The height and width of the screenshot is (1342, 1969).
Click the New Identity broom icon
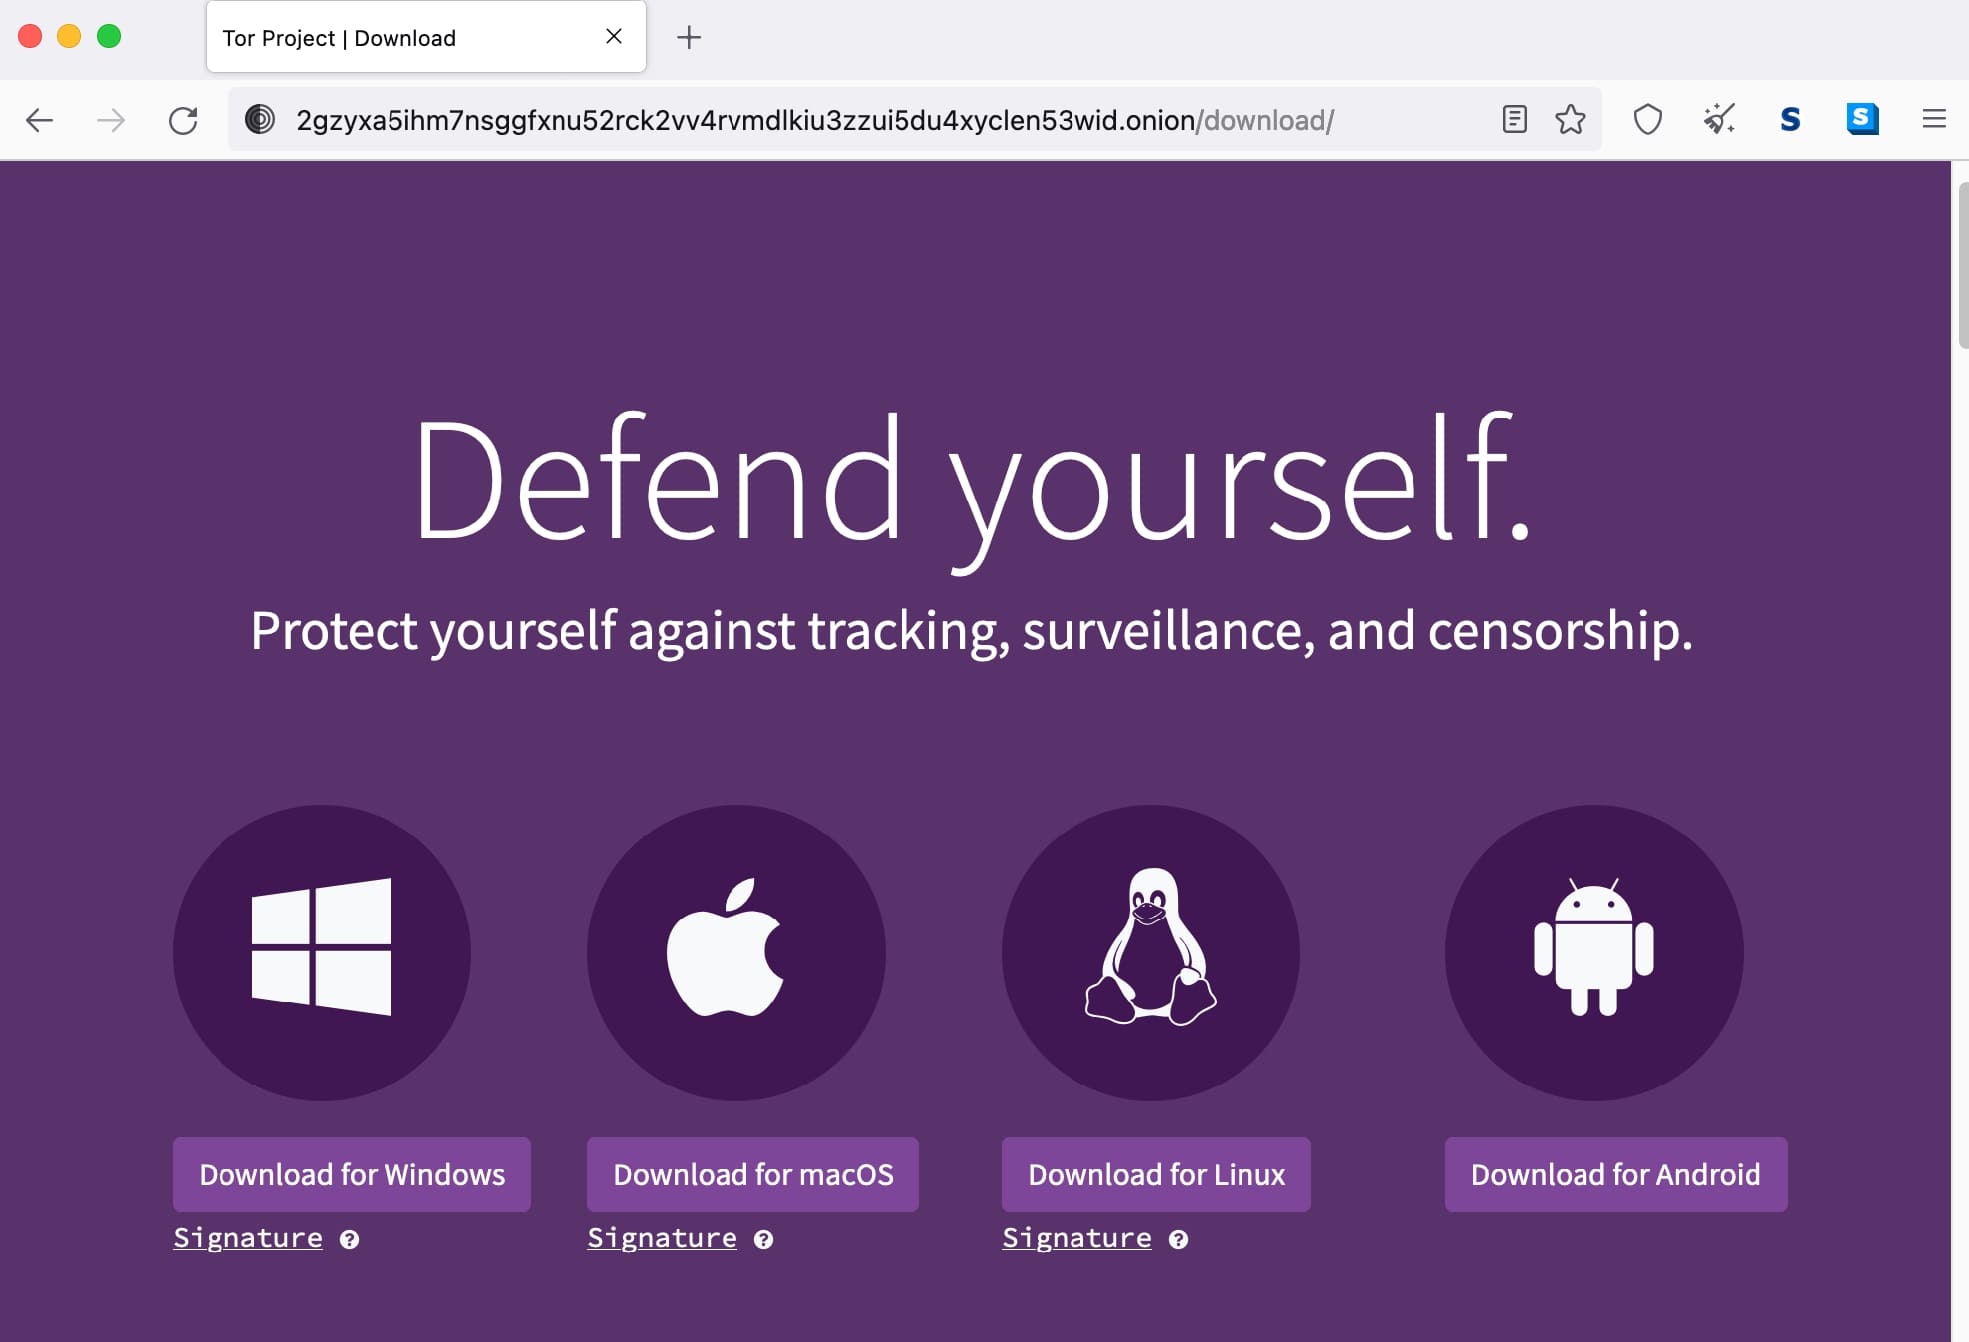[1719, 120]
